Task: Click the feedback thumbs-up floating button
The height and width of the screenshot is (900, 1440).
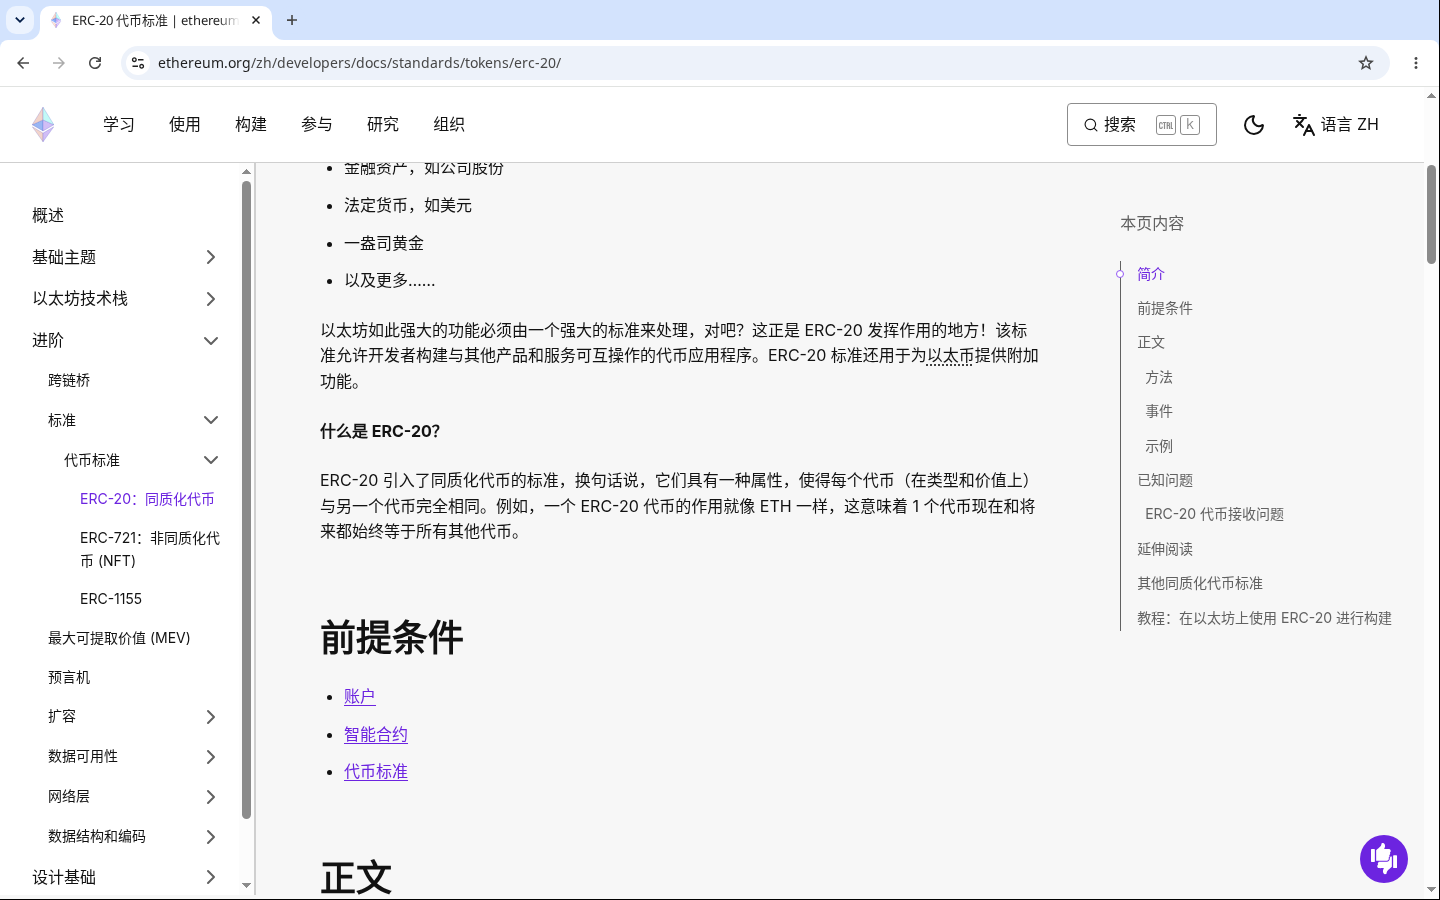Action: 1384,859
